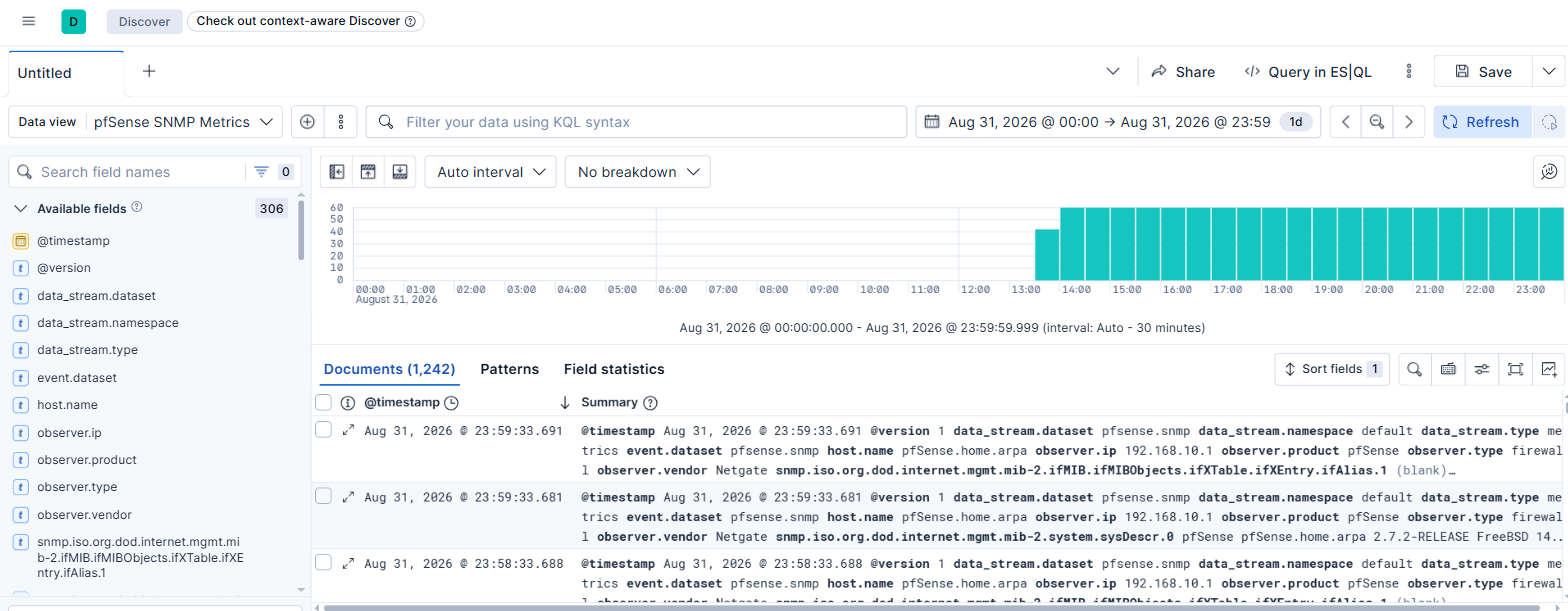Image resolution: width=1568 pixels, height=611 pixels.
Task: Enter fullscreen mode for the table
Action: click(1516, 369)
